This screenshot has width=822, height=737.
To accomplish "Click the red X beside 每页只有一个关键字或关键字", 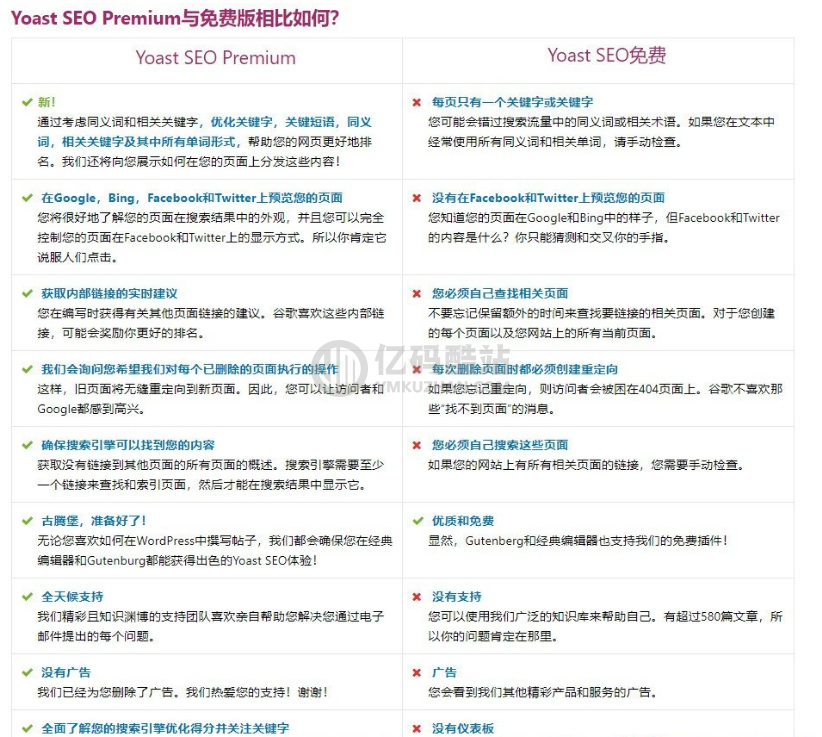I will click(x=417, y=102).
